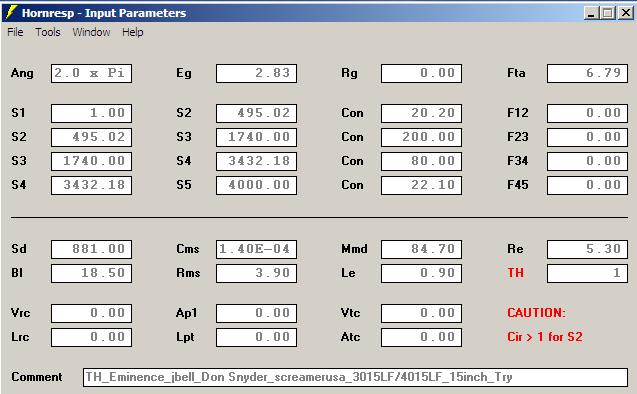Viewport: 637px width, 394px height.
Task: Select the Bl field with value 18.50
Action: [x=91, y=273]
